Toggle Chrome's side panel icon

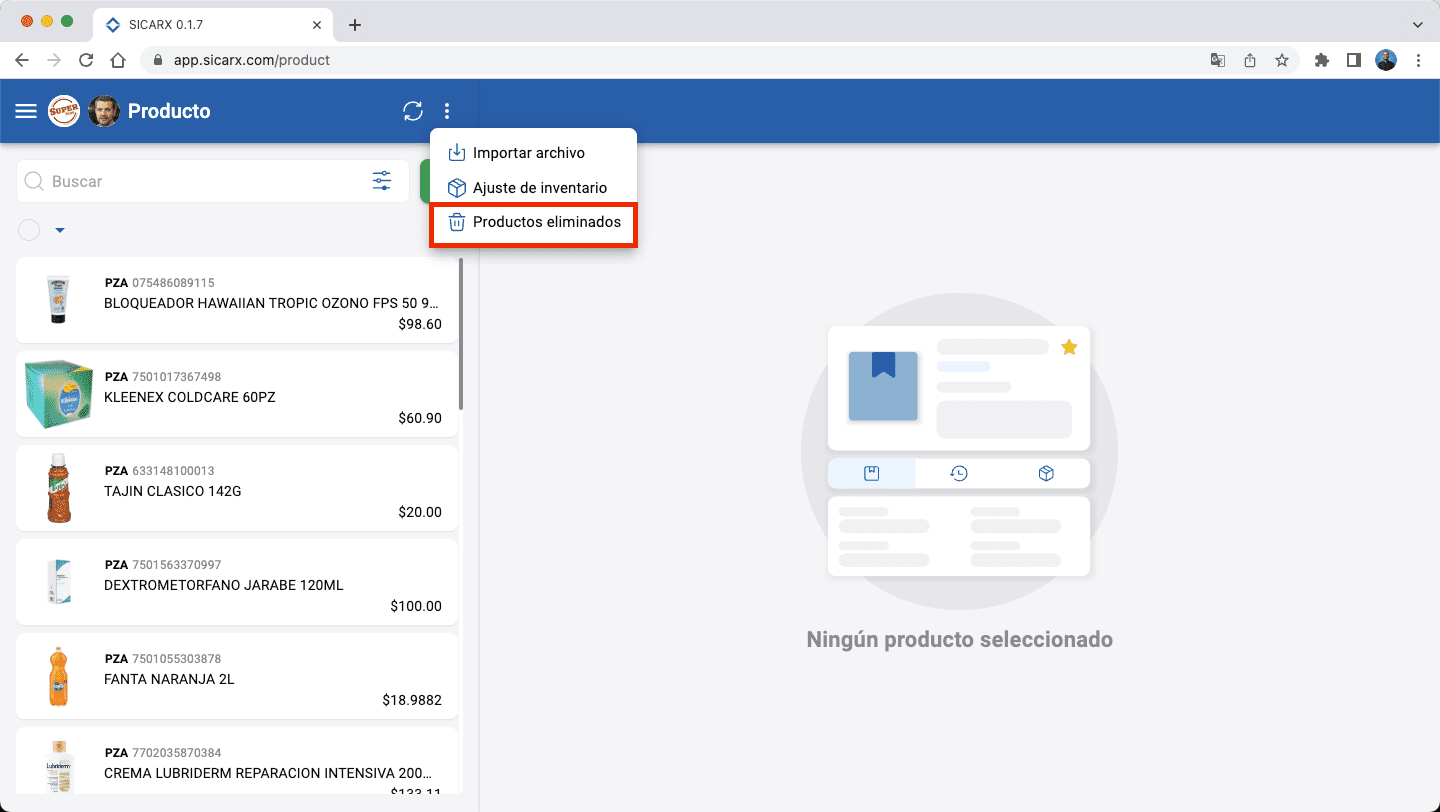tap(1354, 60)
